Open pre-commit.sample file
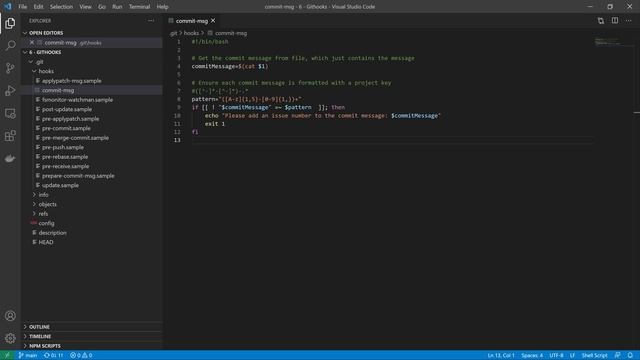The image size is (640, 360). (x=66, y=128)
